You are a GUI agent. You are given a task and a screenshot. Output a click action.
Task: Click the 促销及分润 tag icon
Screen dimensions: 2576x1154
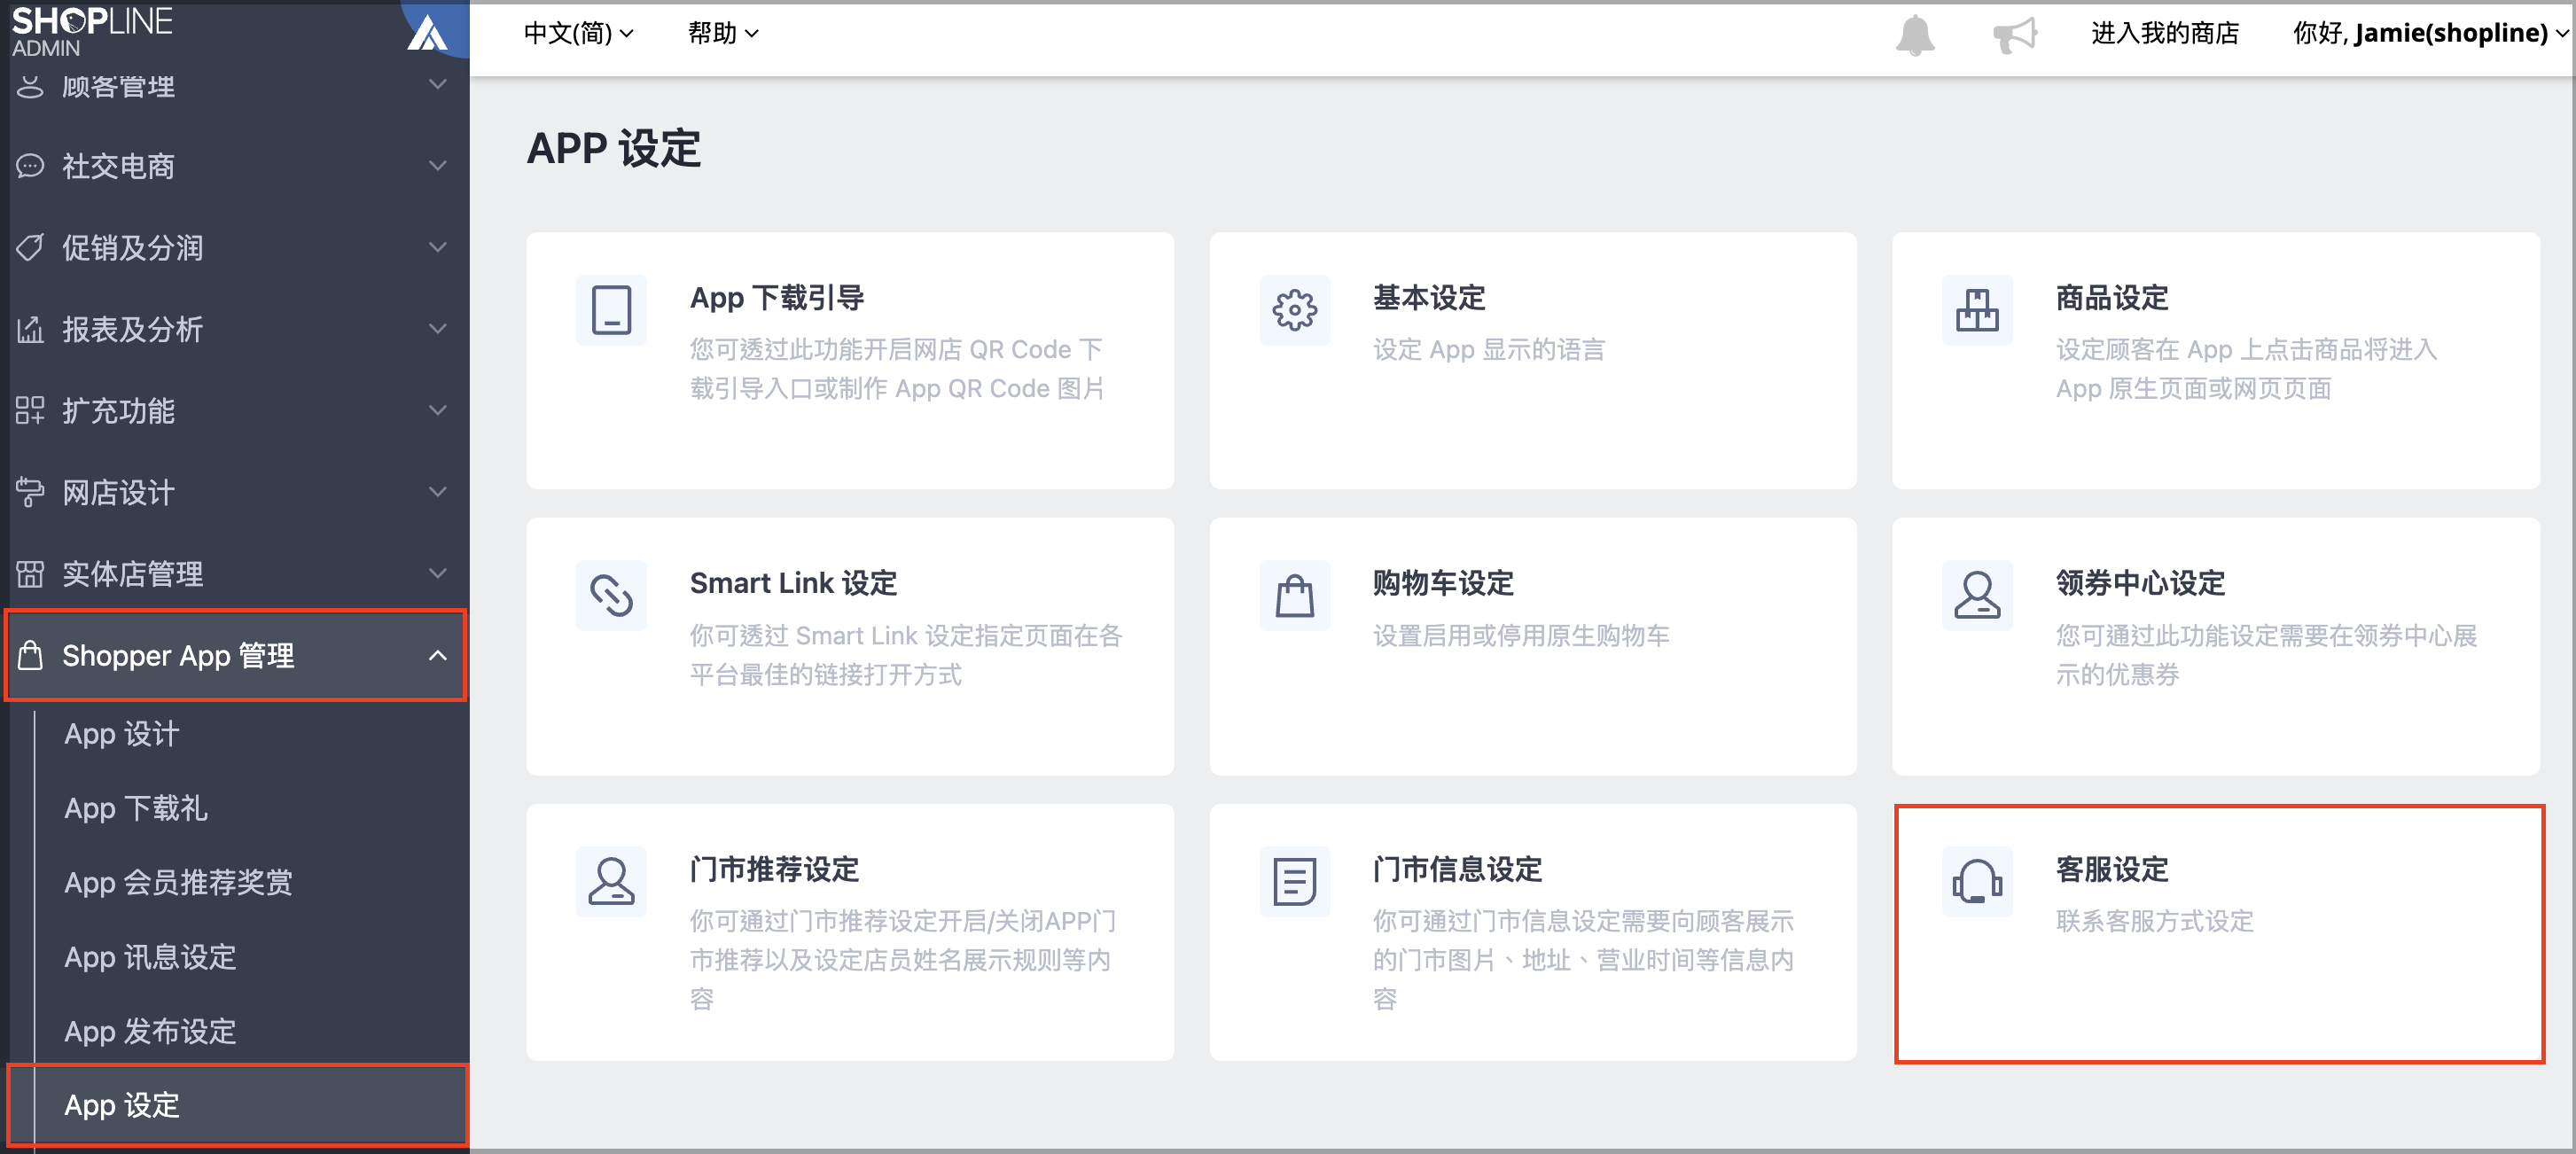click(x=30, y=247)
